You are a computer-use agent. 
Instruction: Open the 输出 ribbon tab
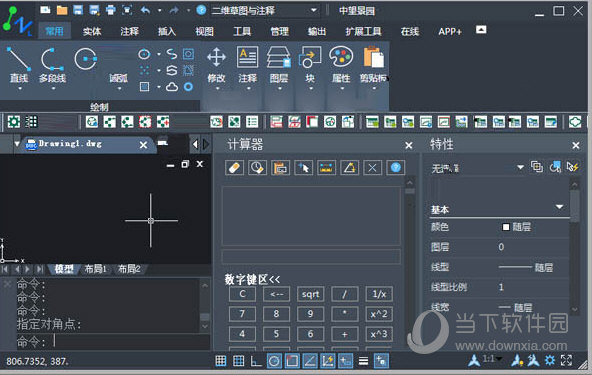317,31
